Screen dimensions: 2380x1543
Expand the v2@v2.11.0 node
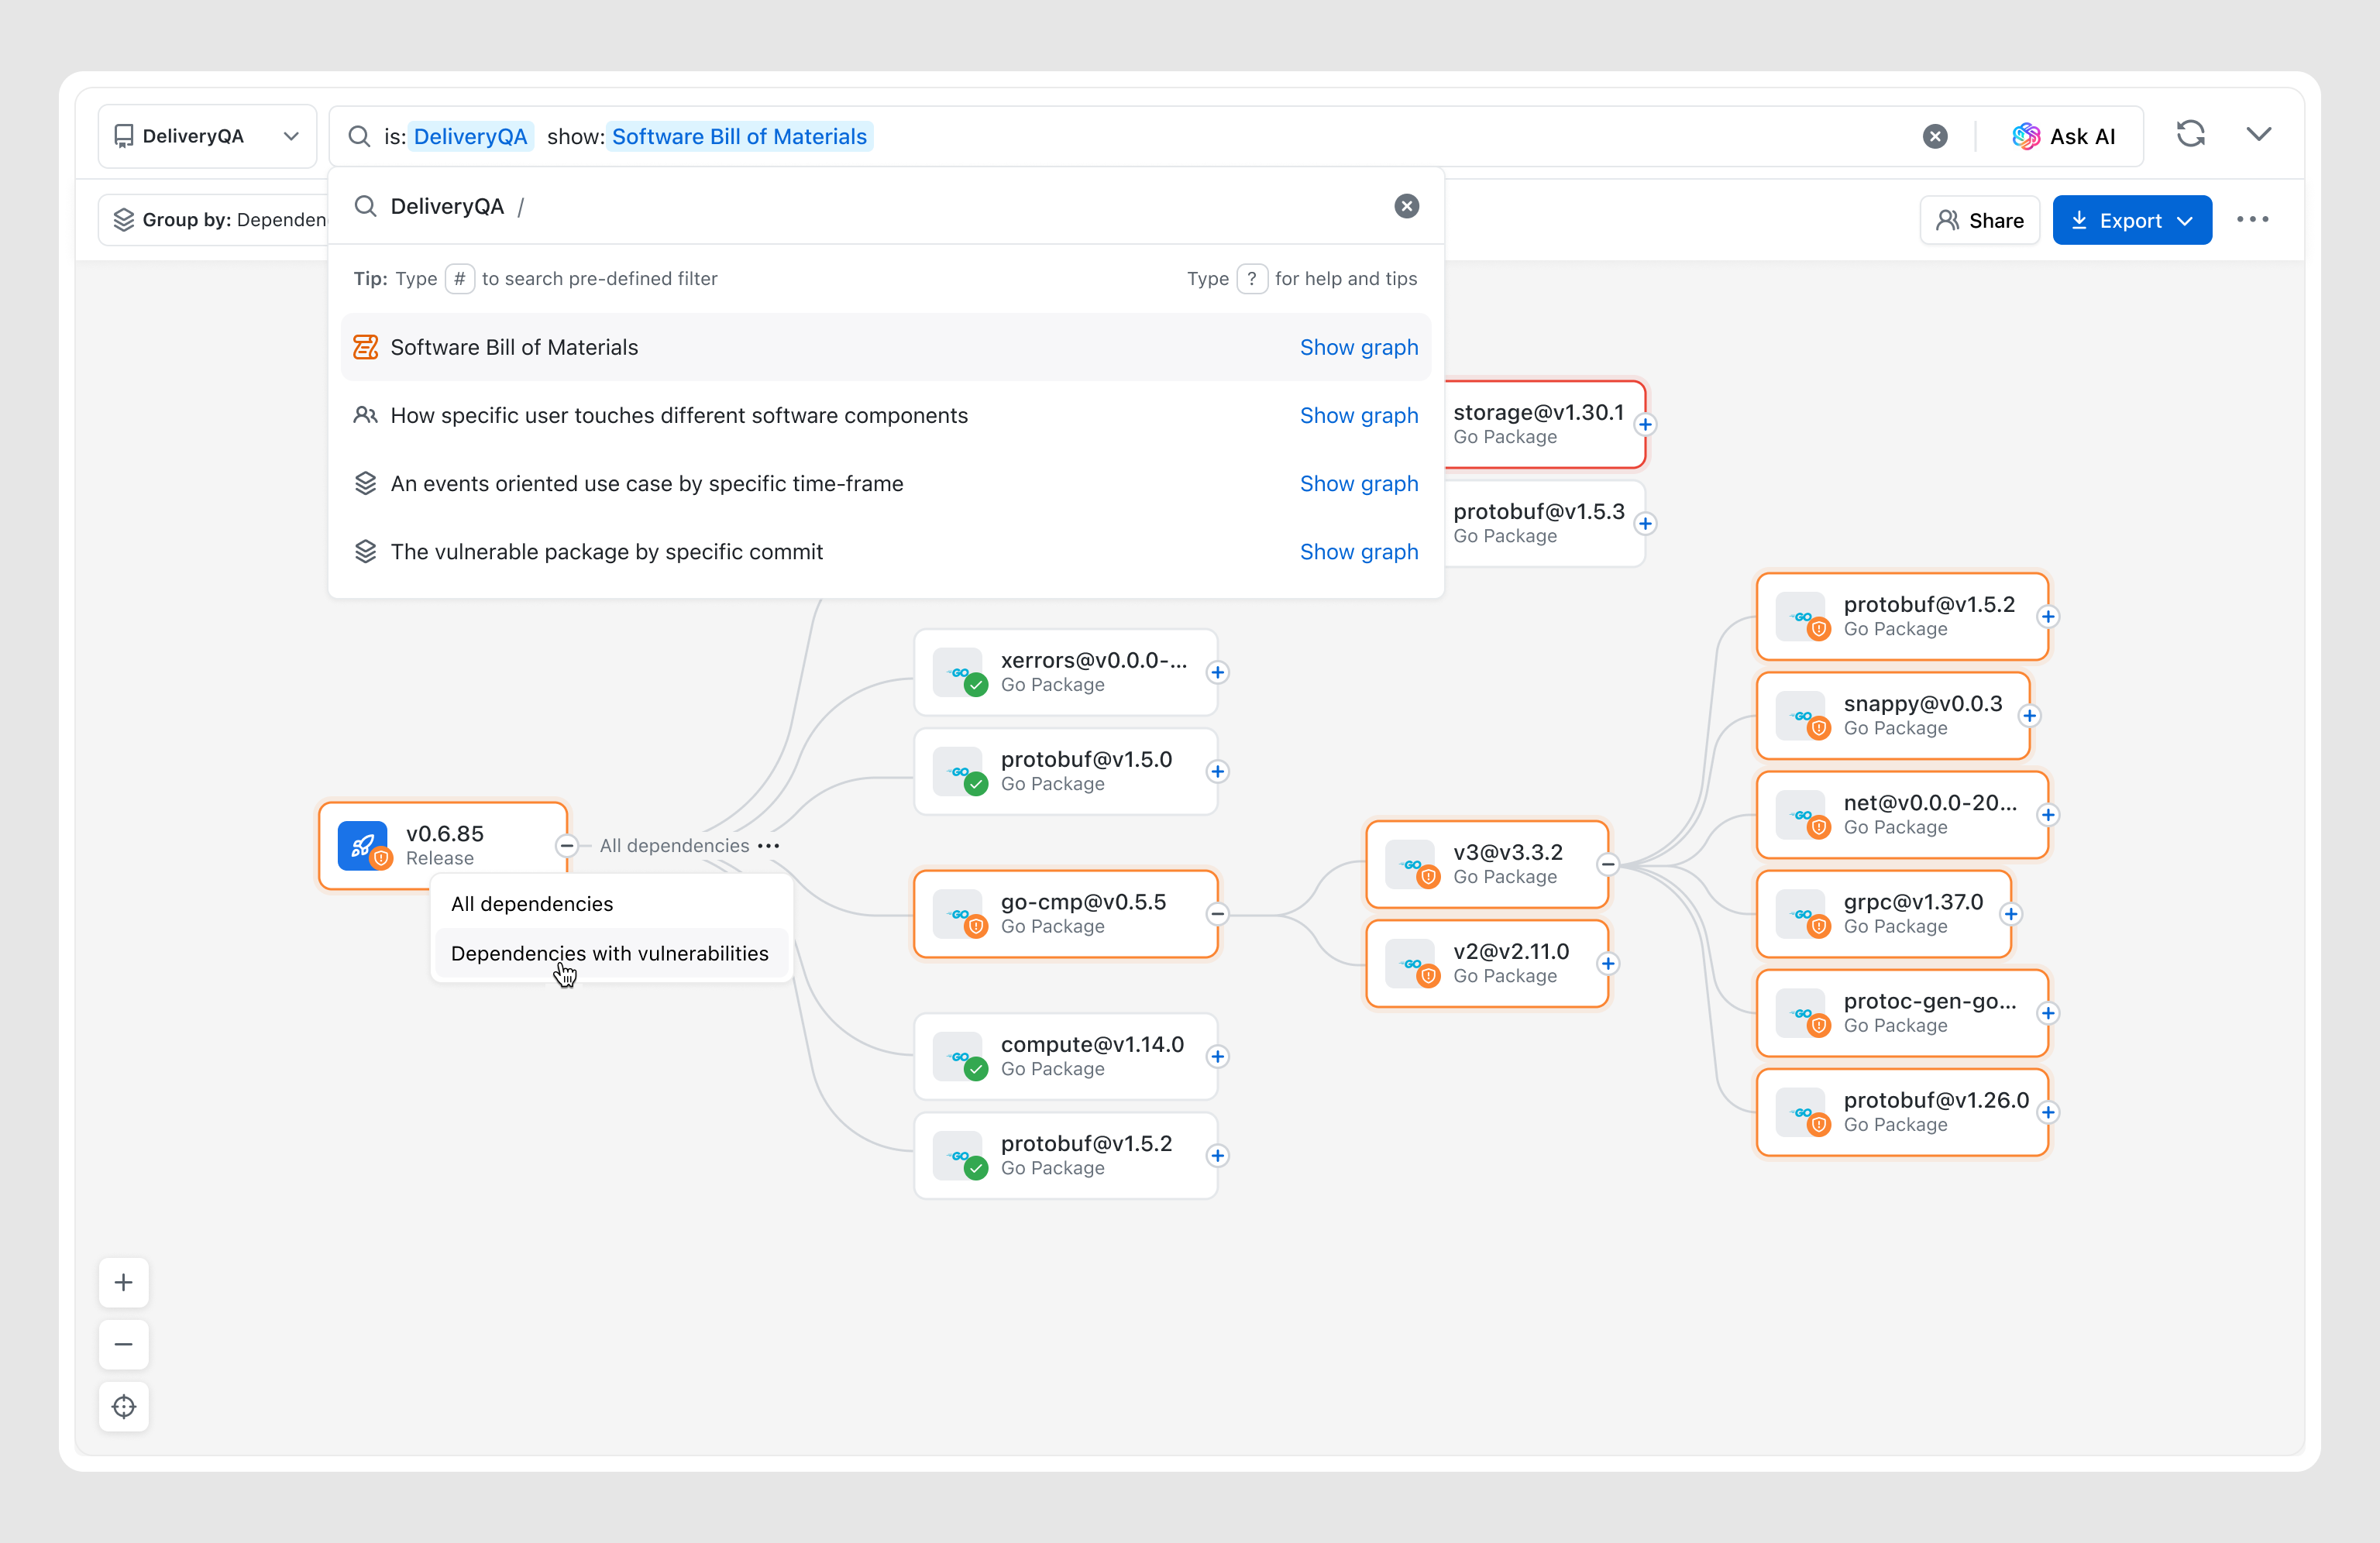[1608, 963]
